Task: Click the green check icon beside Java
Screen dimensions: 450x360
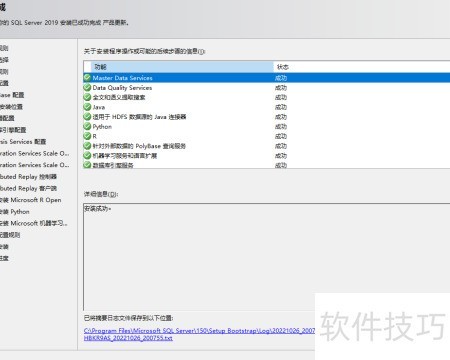Action: (87, 107)
